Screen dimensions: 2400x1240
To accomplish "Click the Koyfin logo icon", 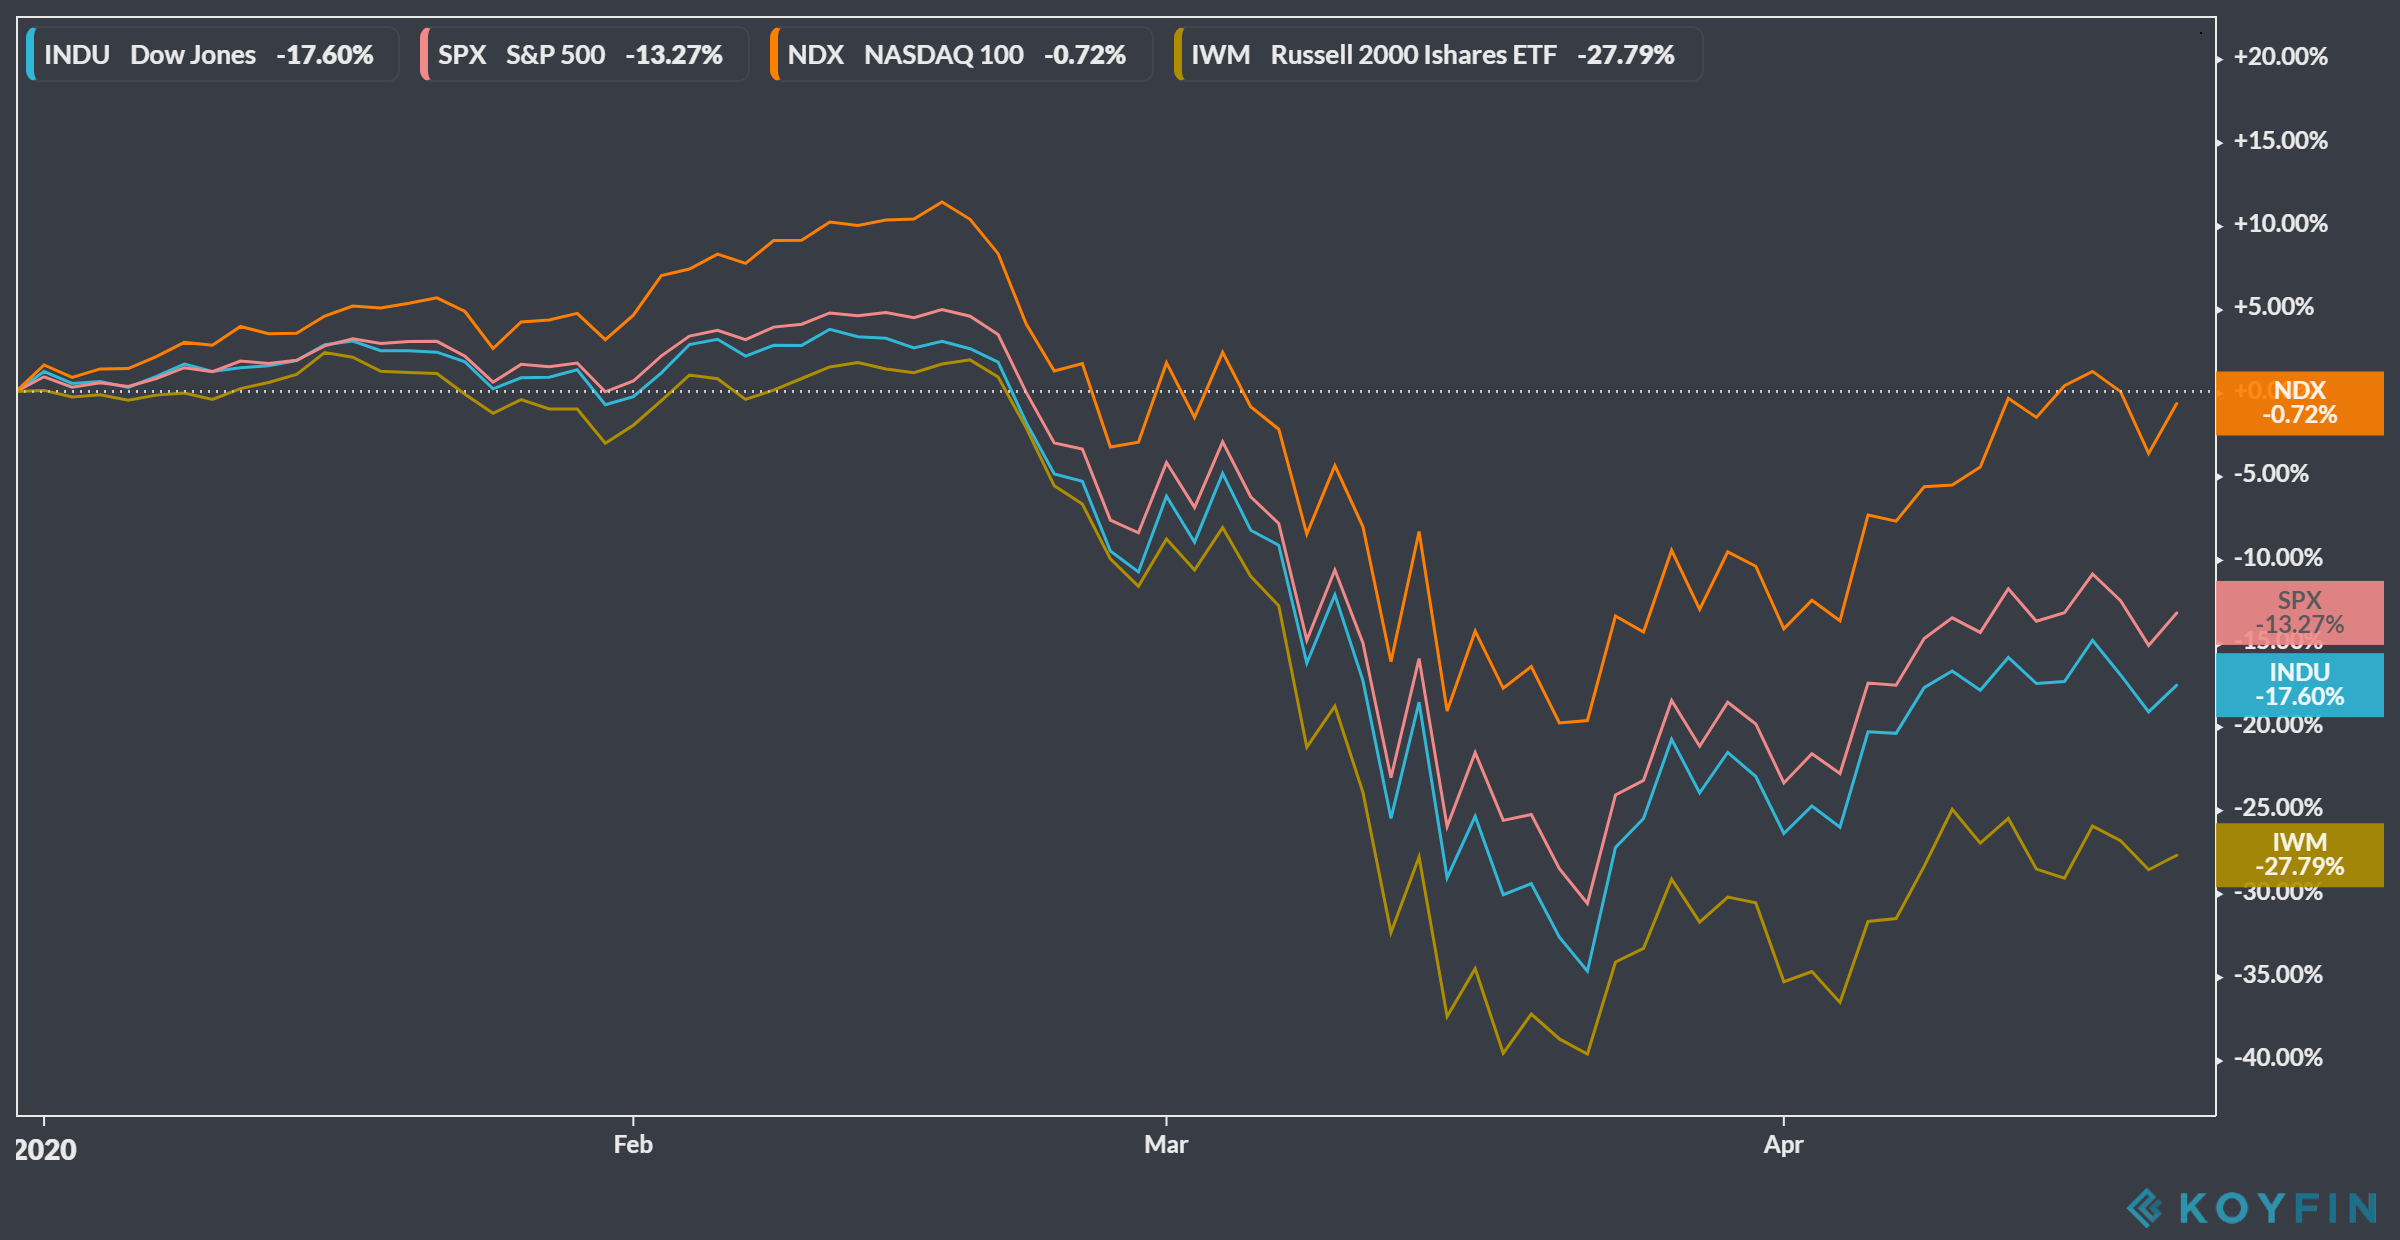I will (2144, 1208).
